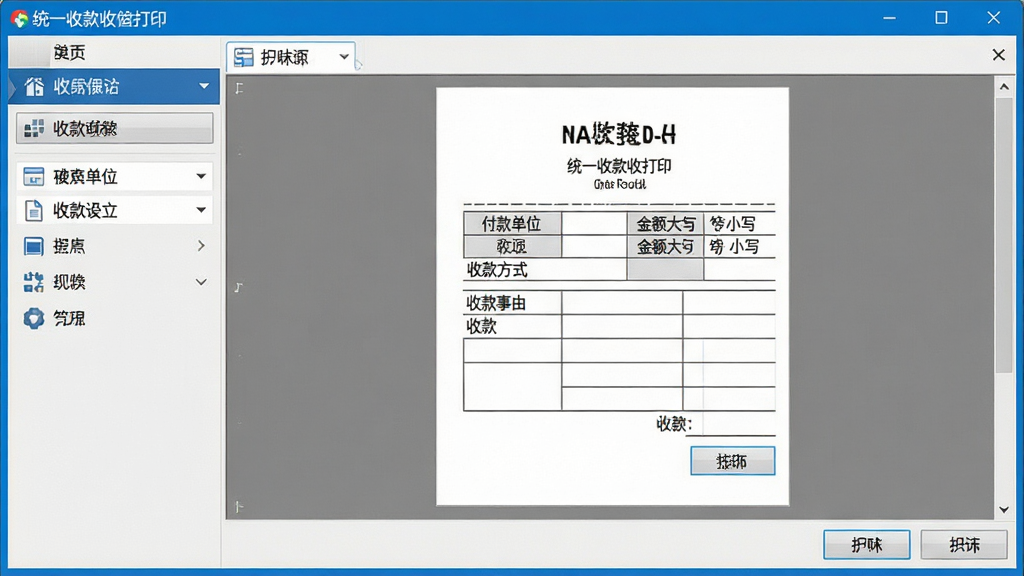Image resolution: width=1024 pixels, height=576 pixels.
Task: Click the downward chevron below the right-pointing chevron
Action: pos(201,282)
